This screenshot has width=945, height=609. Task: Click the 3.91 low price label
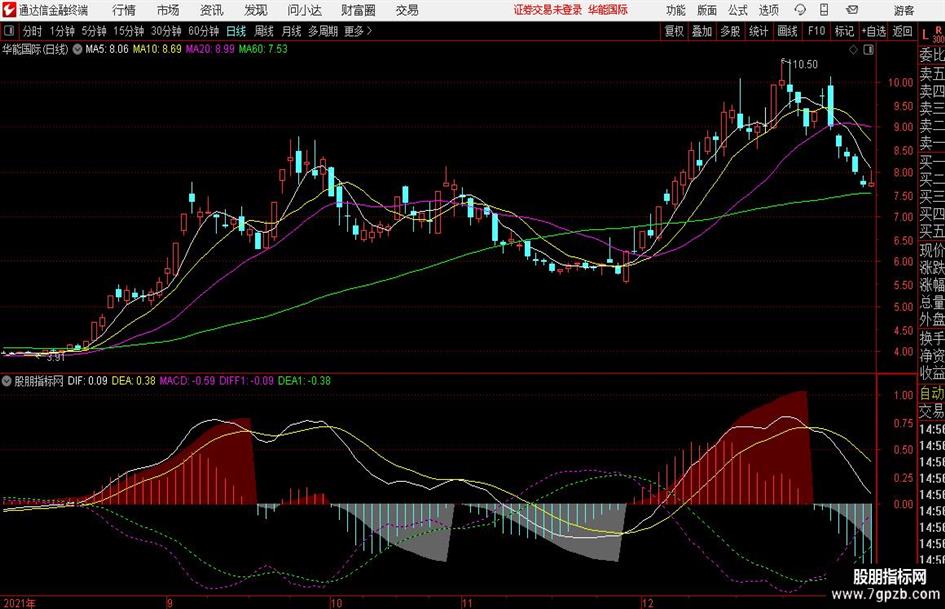click(x=55, y=357)
